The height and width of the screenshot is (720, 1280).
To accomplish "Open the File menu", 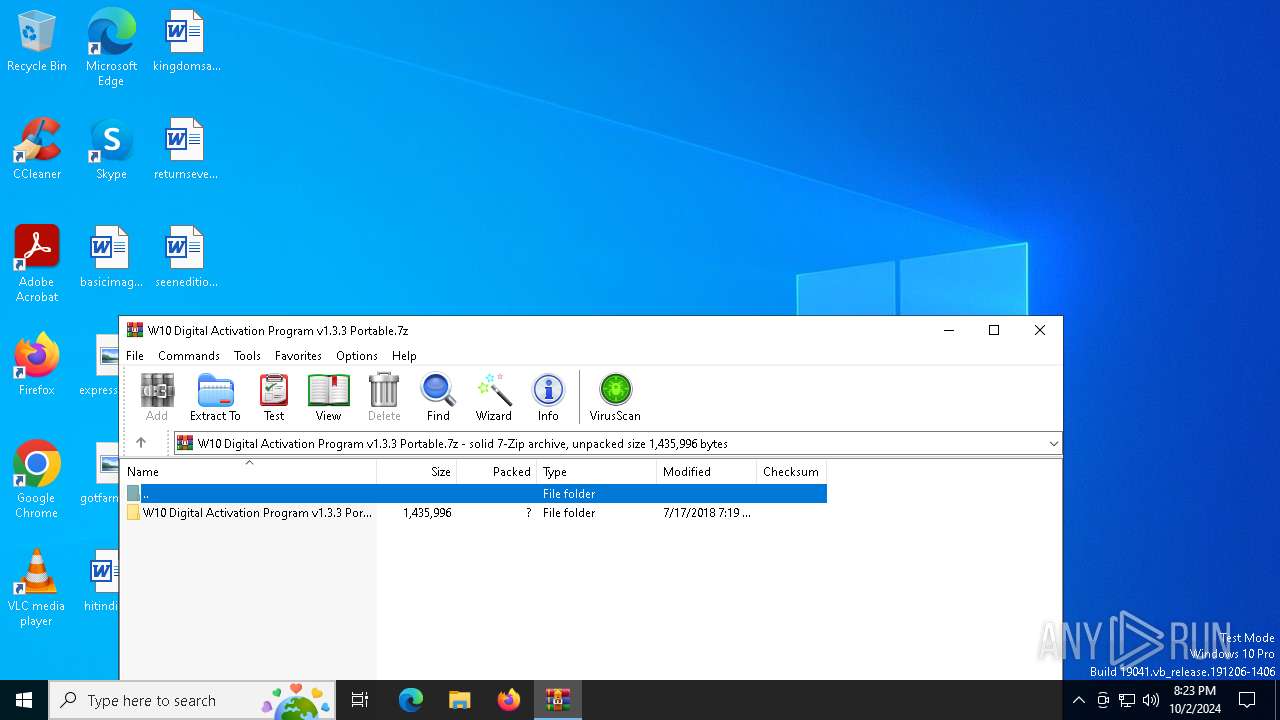I will (x=135, y=356).
